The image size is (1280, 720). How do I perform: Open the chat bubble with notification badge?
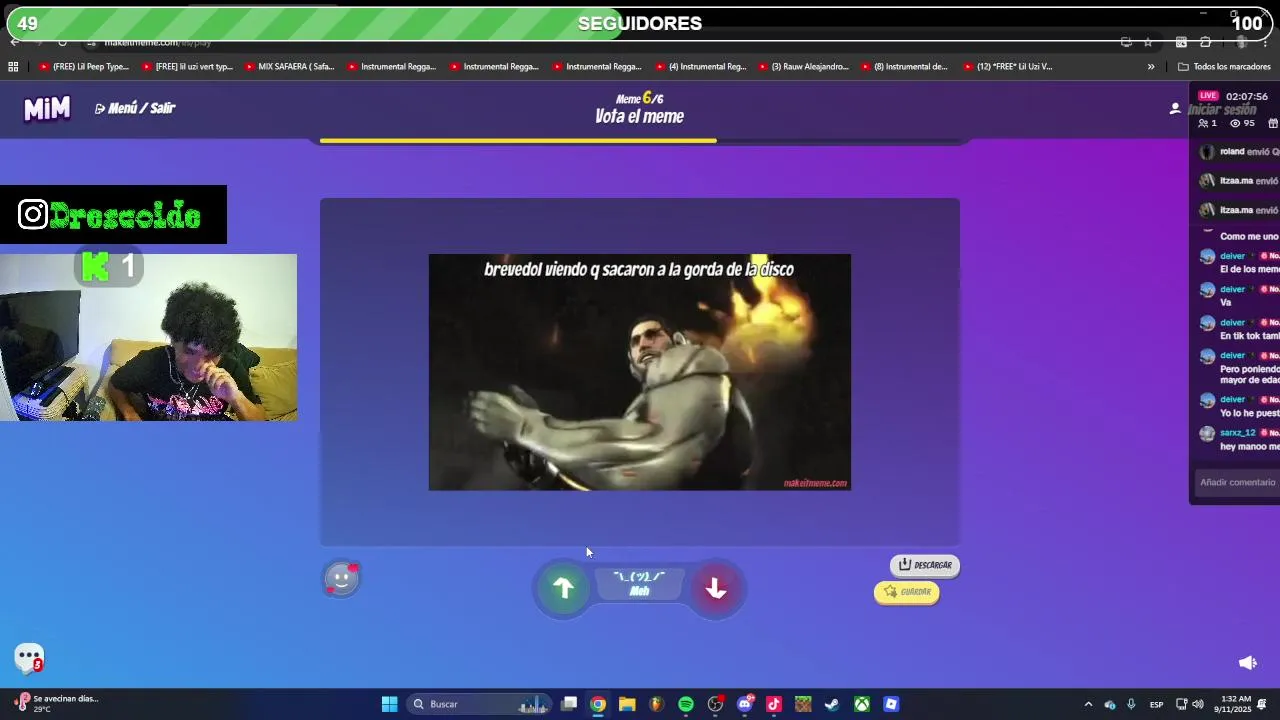pos(29,657)
